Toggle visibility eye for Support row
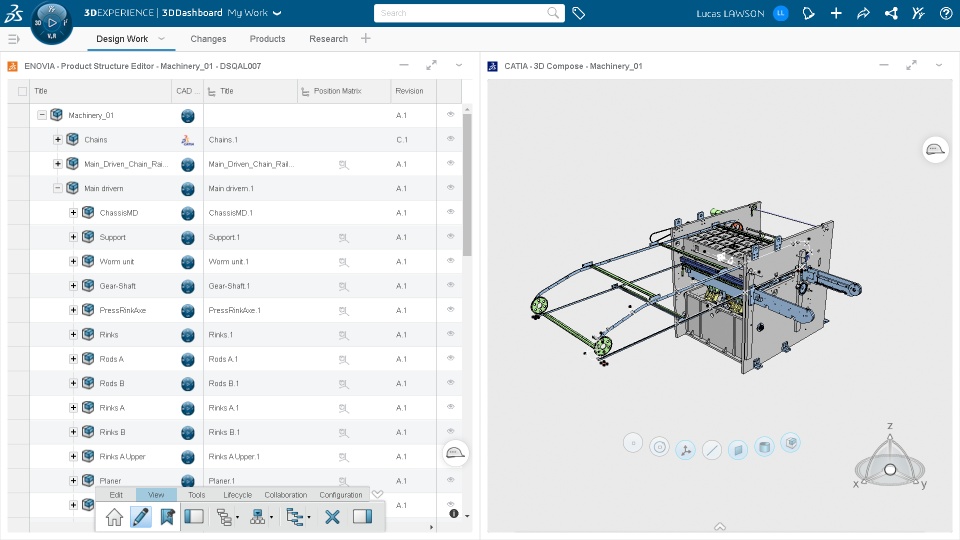 (x=451, y=236)
